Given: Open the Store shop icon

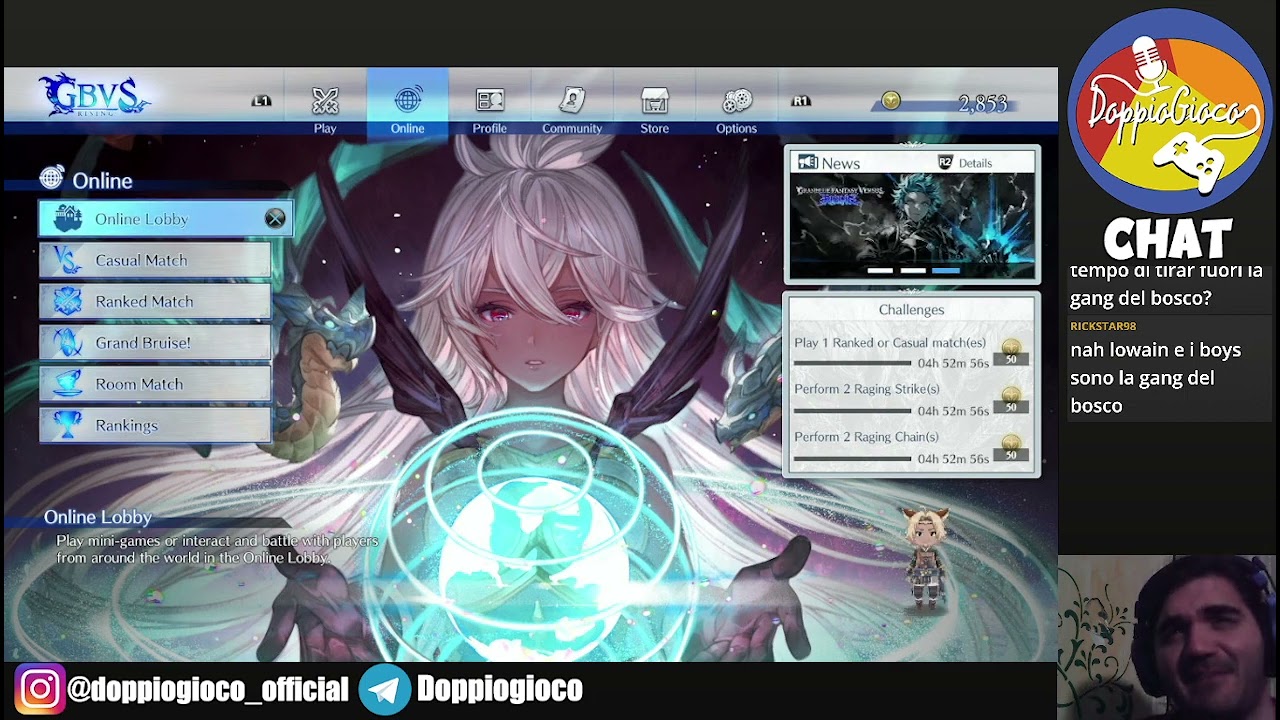Looking at the screenshot, I should pos(655,101).
